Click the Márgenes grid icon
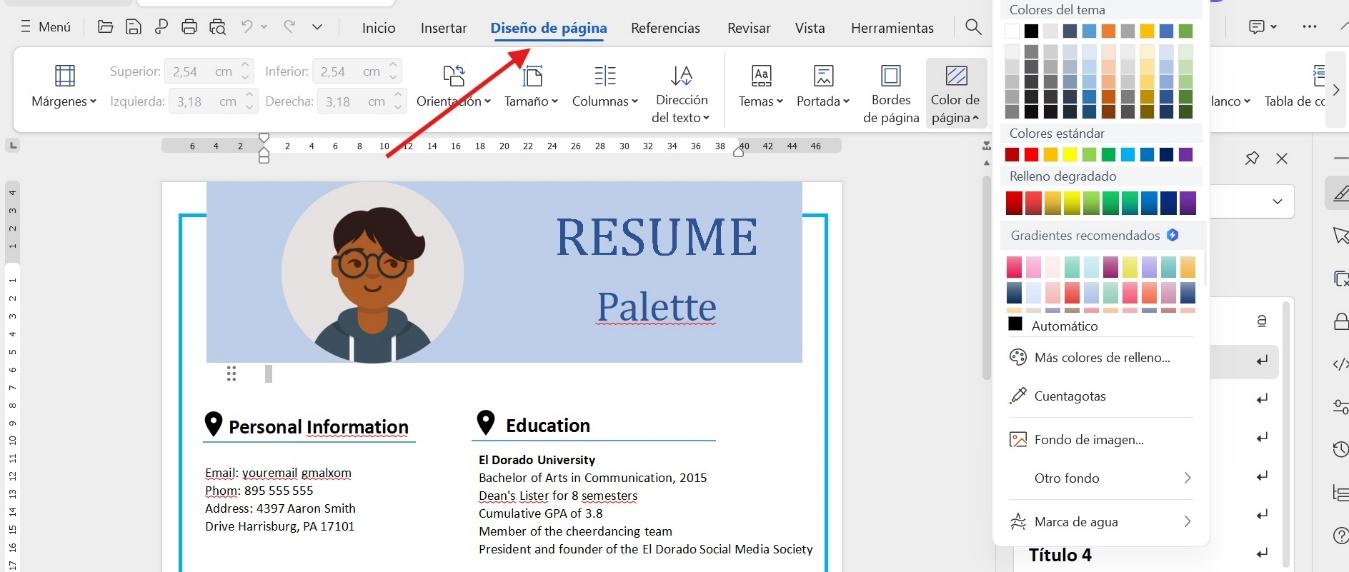Image resolution: width=1349 pixels, height=572 pixels. (x=65, y=76)
